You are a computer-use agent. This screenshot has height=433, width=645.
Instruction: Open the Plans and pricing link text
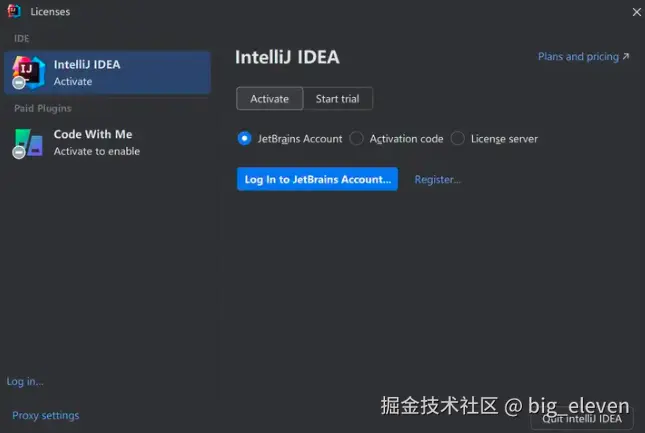578,57
